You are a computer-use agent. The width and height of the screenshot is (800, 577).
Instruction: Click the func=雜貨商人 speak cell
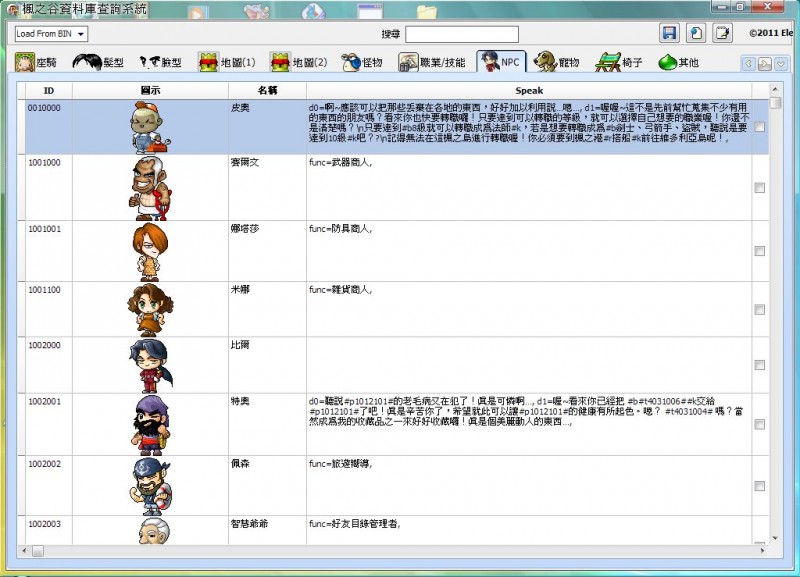coord(529,309)
